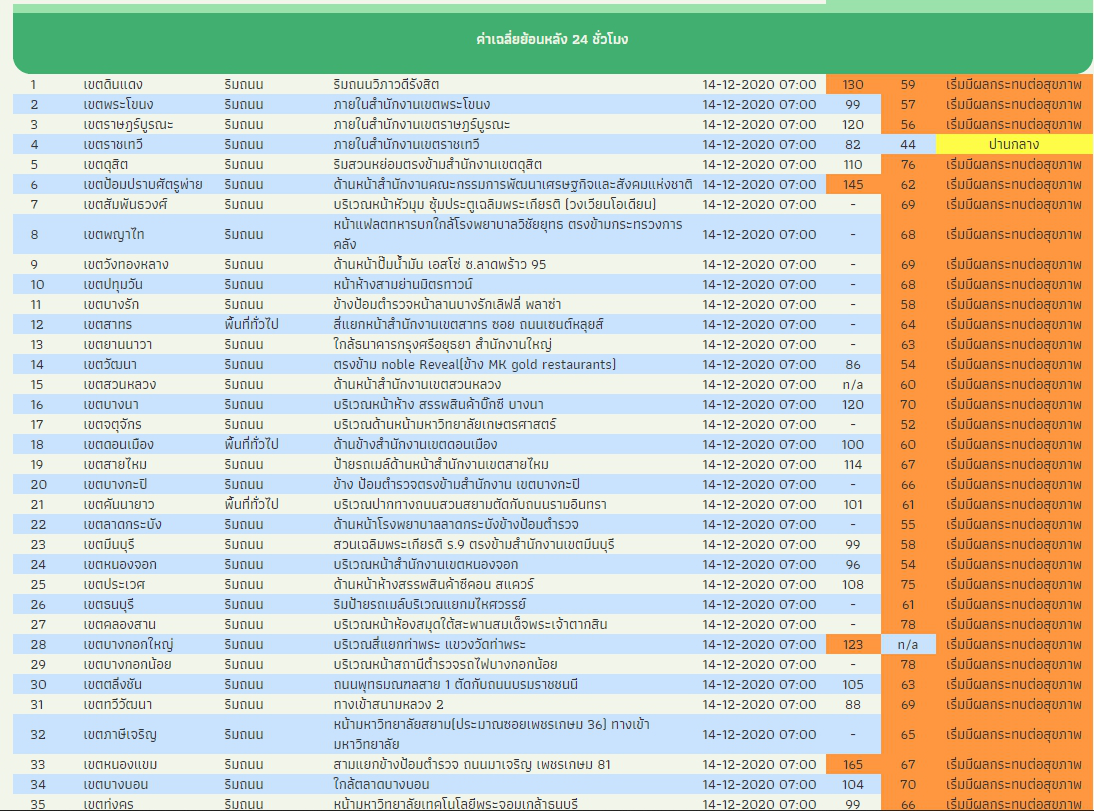
Task: Select the district cell "เขตหนองจอก" in row 24
Action: pyautogui.click(x=120, y=565)
